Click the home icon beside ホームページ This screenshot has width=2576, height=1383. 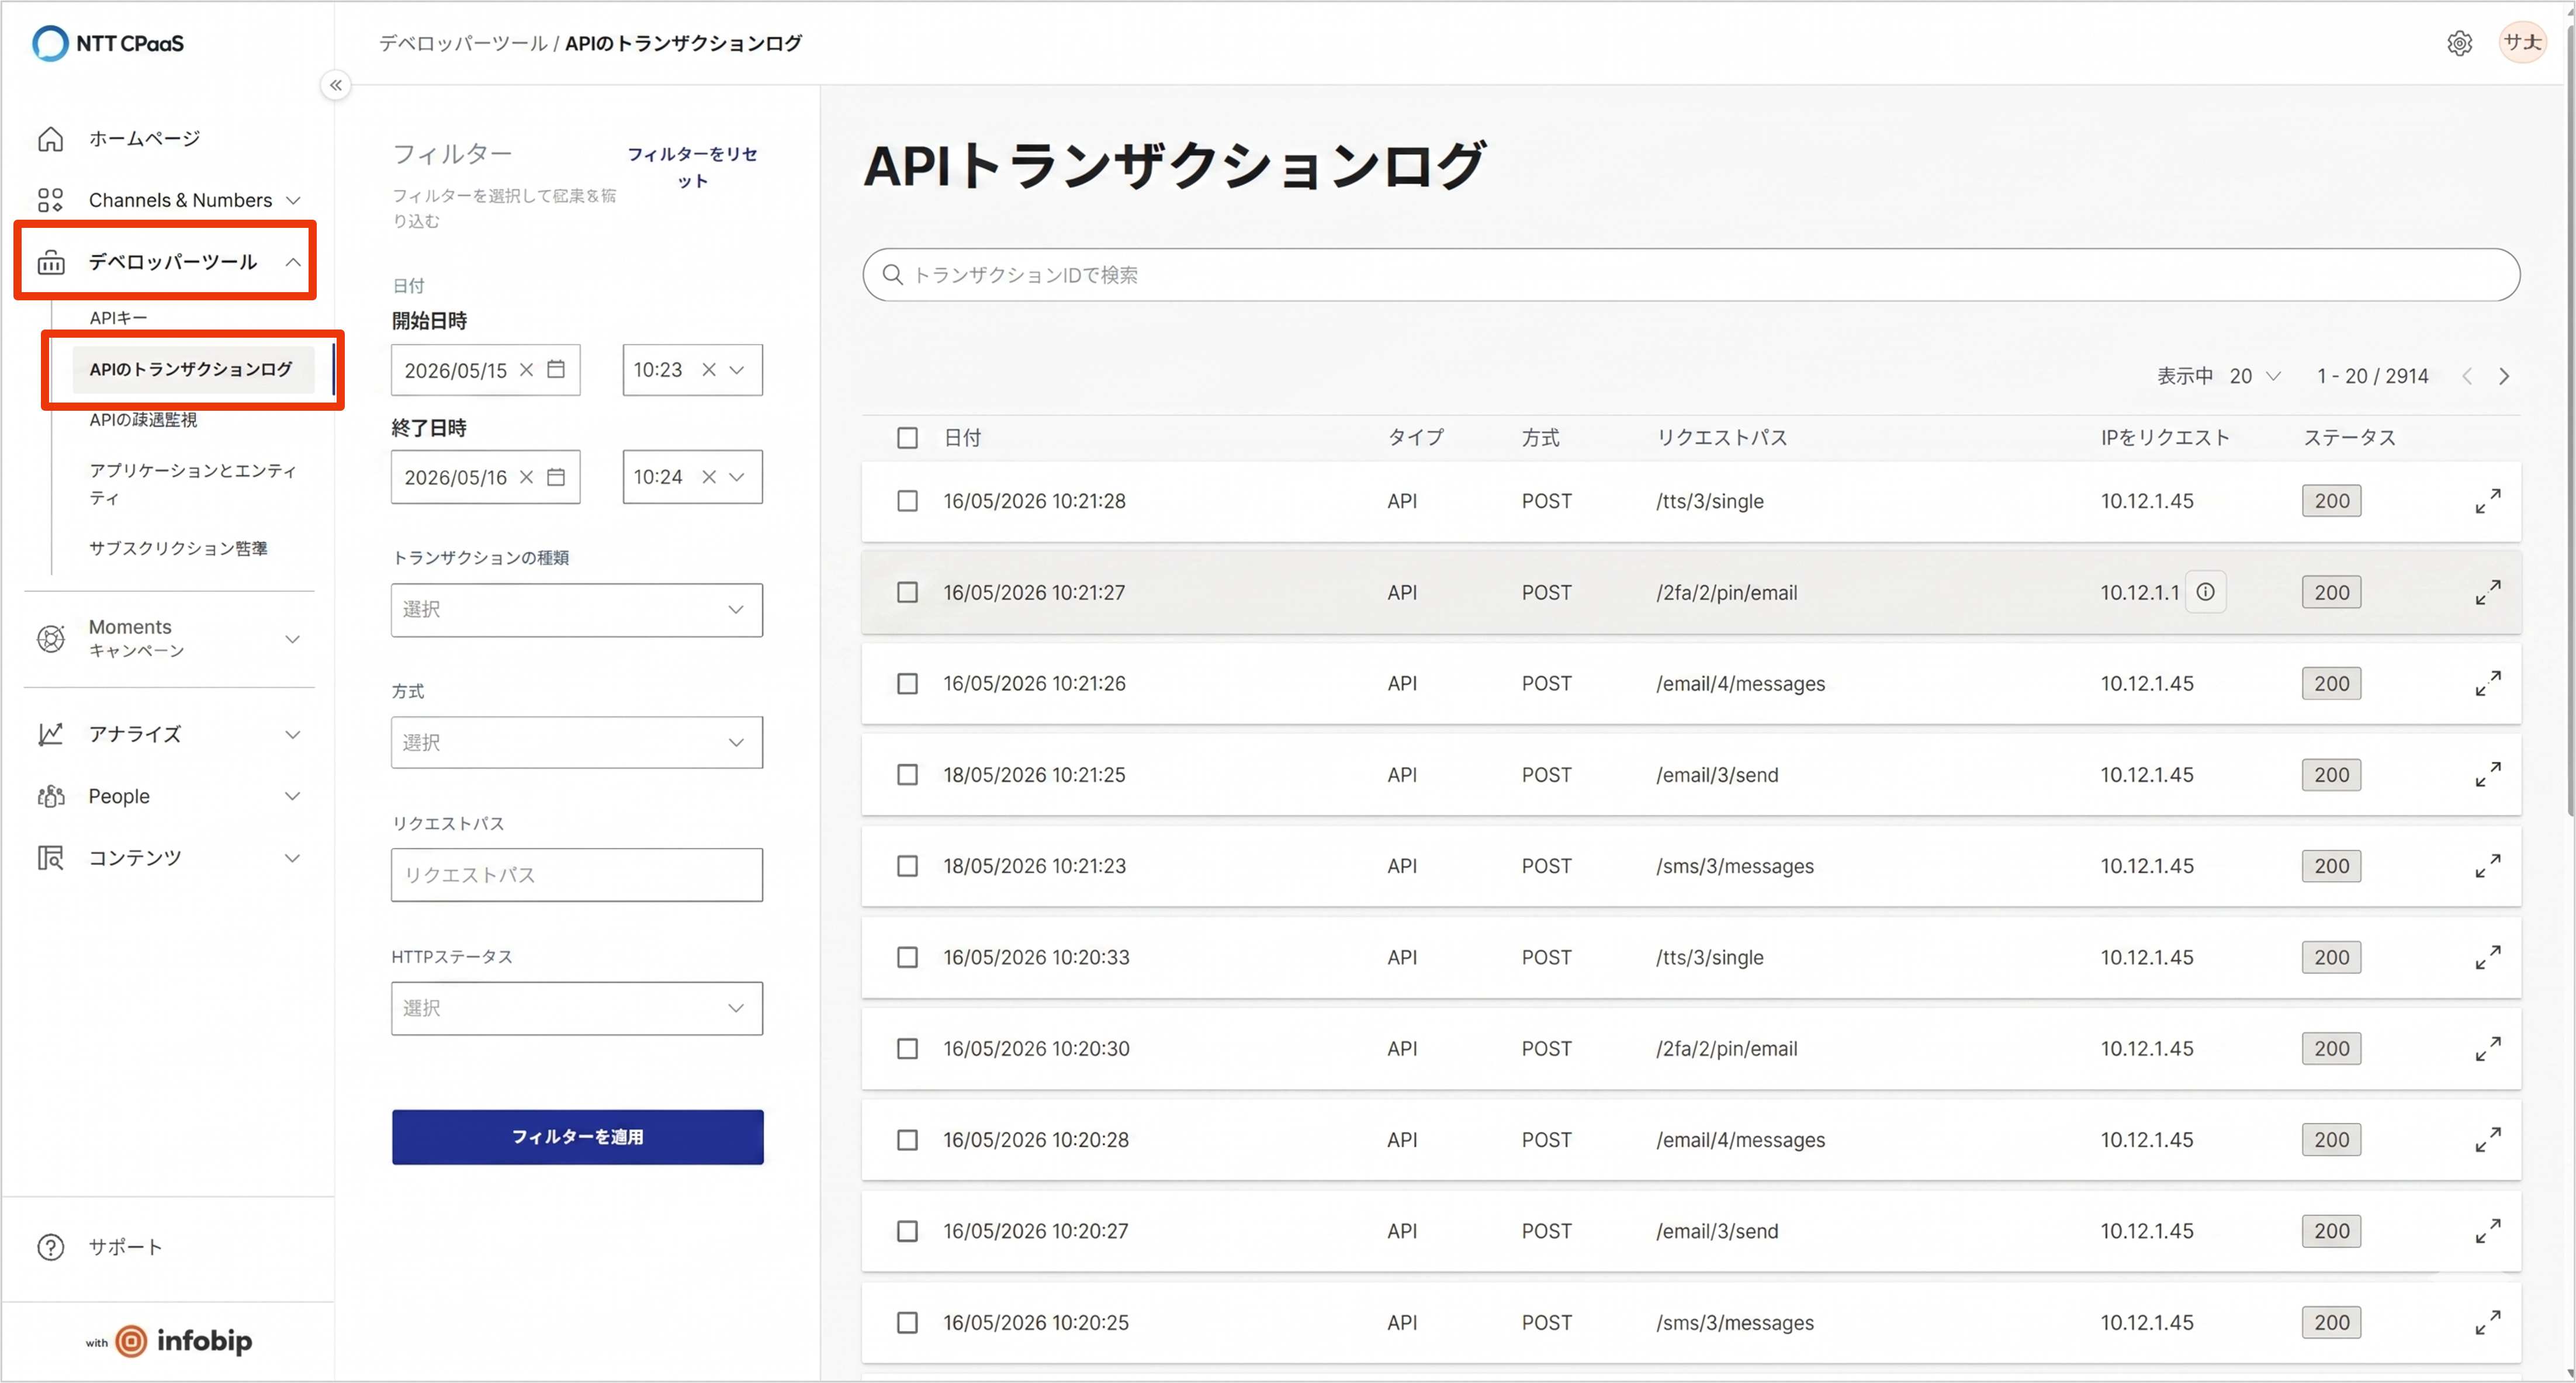click(50, 139)
